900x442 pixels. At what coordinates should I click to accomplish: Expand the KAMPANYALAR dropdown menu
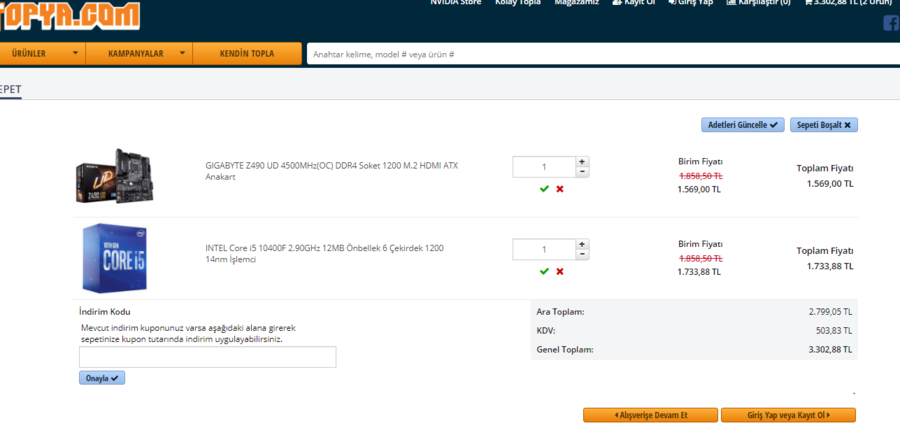[139, 54]
